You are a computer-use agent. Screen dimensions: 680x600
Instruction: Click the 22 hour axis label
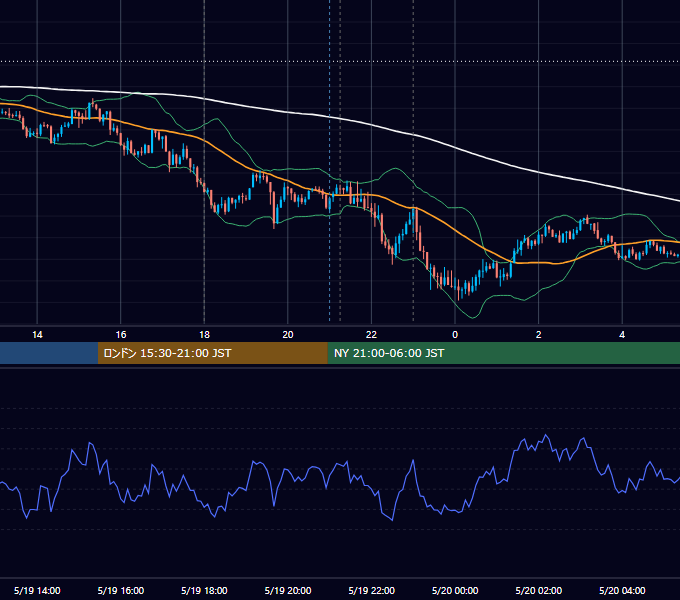coord(371,335)
